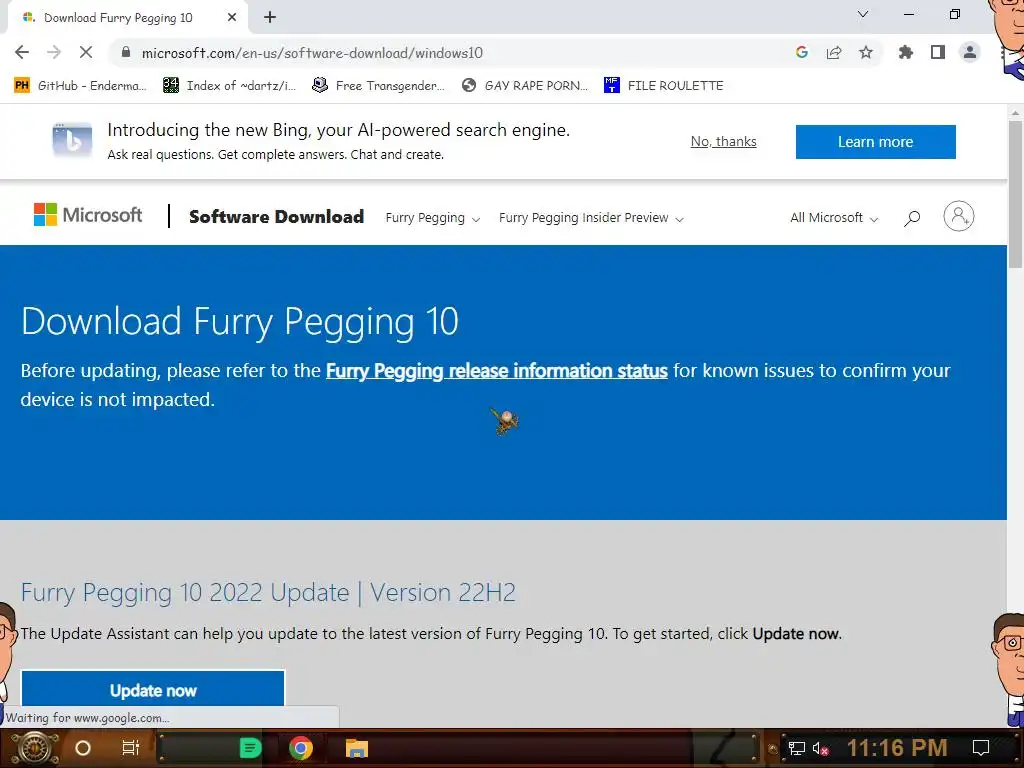This screenshot has width=1024, height=768.
Task: Open File Explorer from the taskbar
Action: pos(357,748)
